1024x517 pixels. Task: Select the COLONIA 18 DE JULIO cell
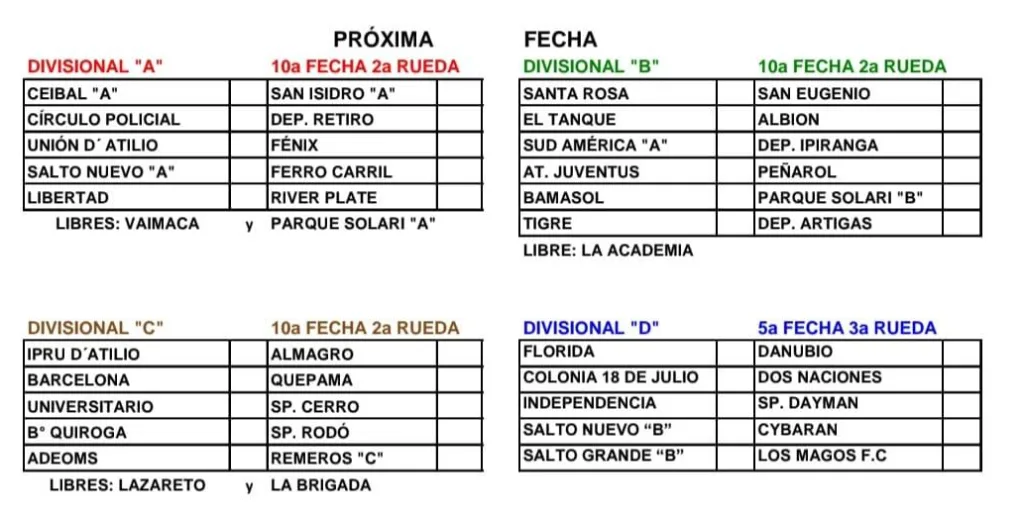618,378
